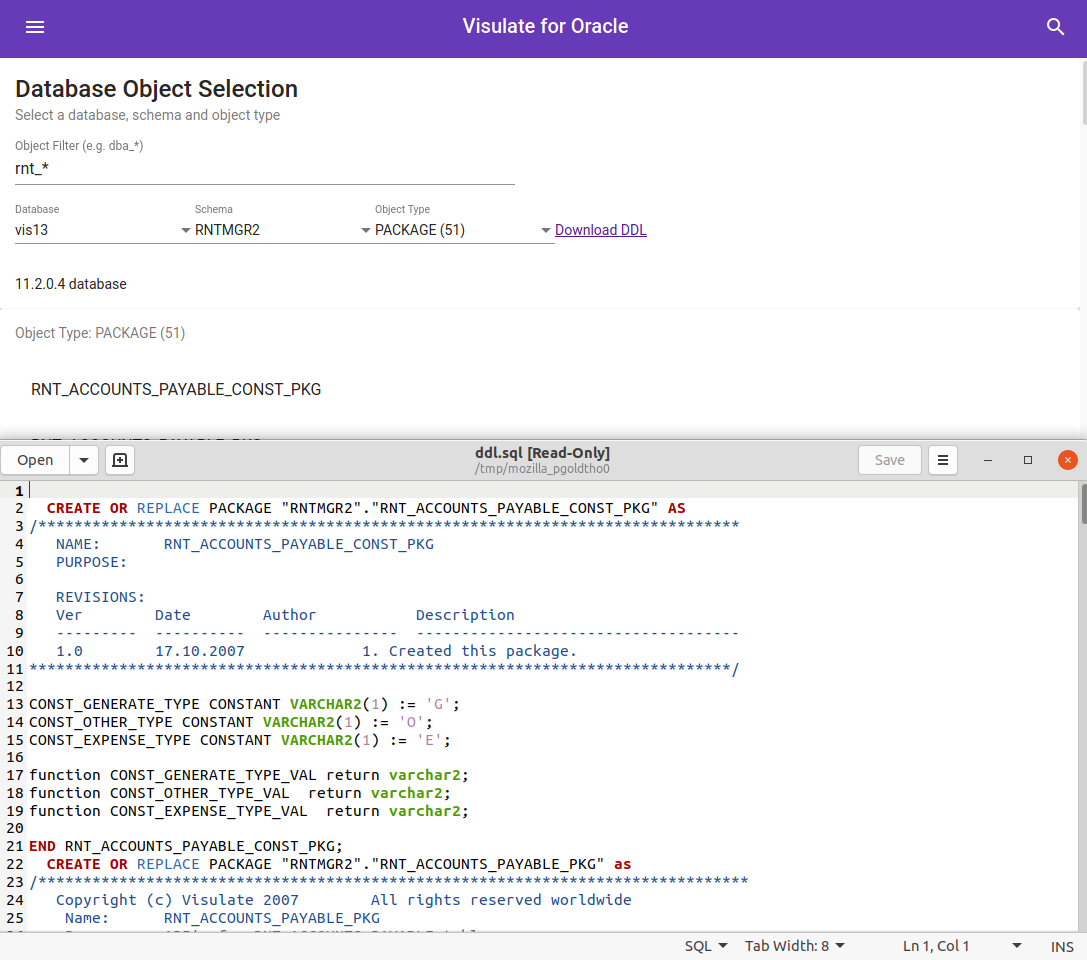Open the Database vis13 dropdown
1087x960 pixels.
click(x=103, y=230)
